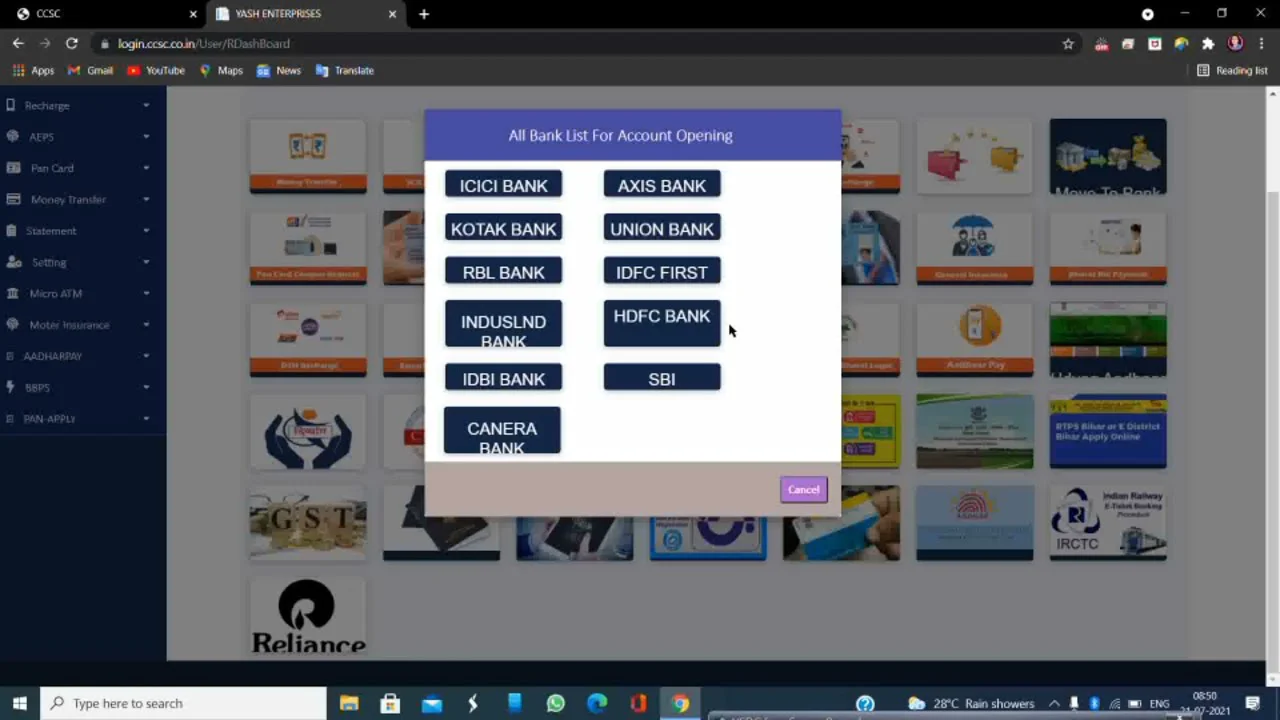
Task: Open the GST service tile
Action: pyautogui.click(x=308, y=523)
